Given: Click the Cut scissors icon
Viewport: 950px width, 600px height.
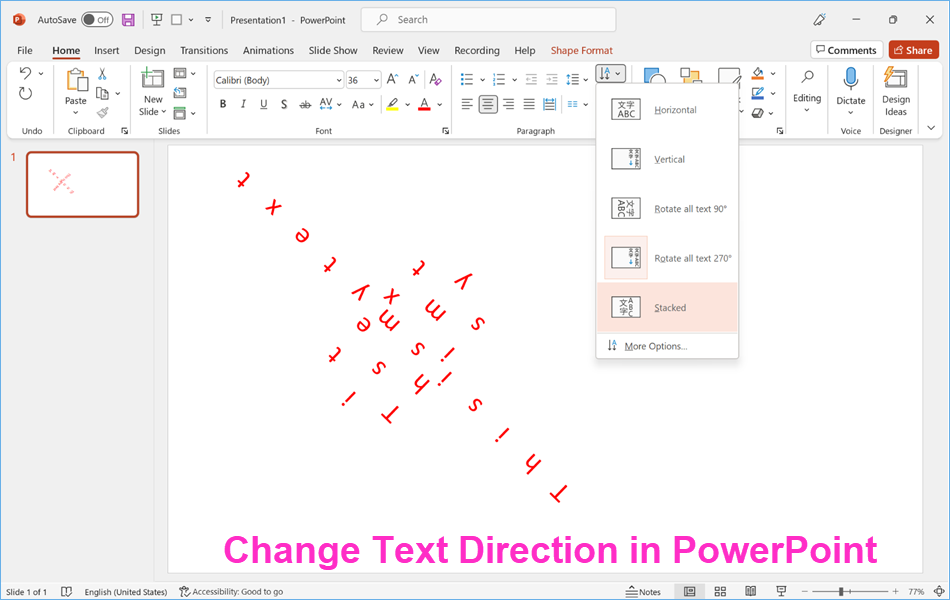Looking at the screenshot, I should (x=102, y=74).
